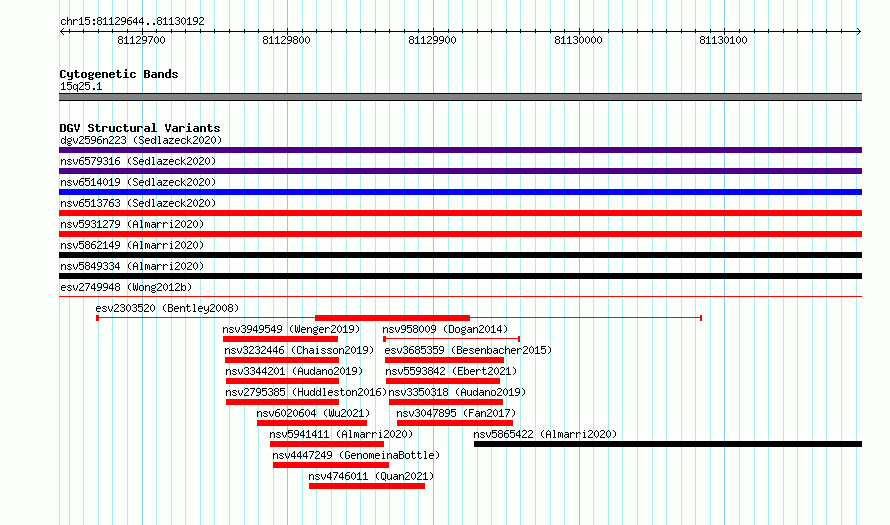Click ruler position 81130100
This screenshot has width=890, height=525.
724,40
